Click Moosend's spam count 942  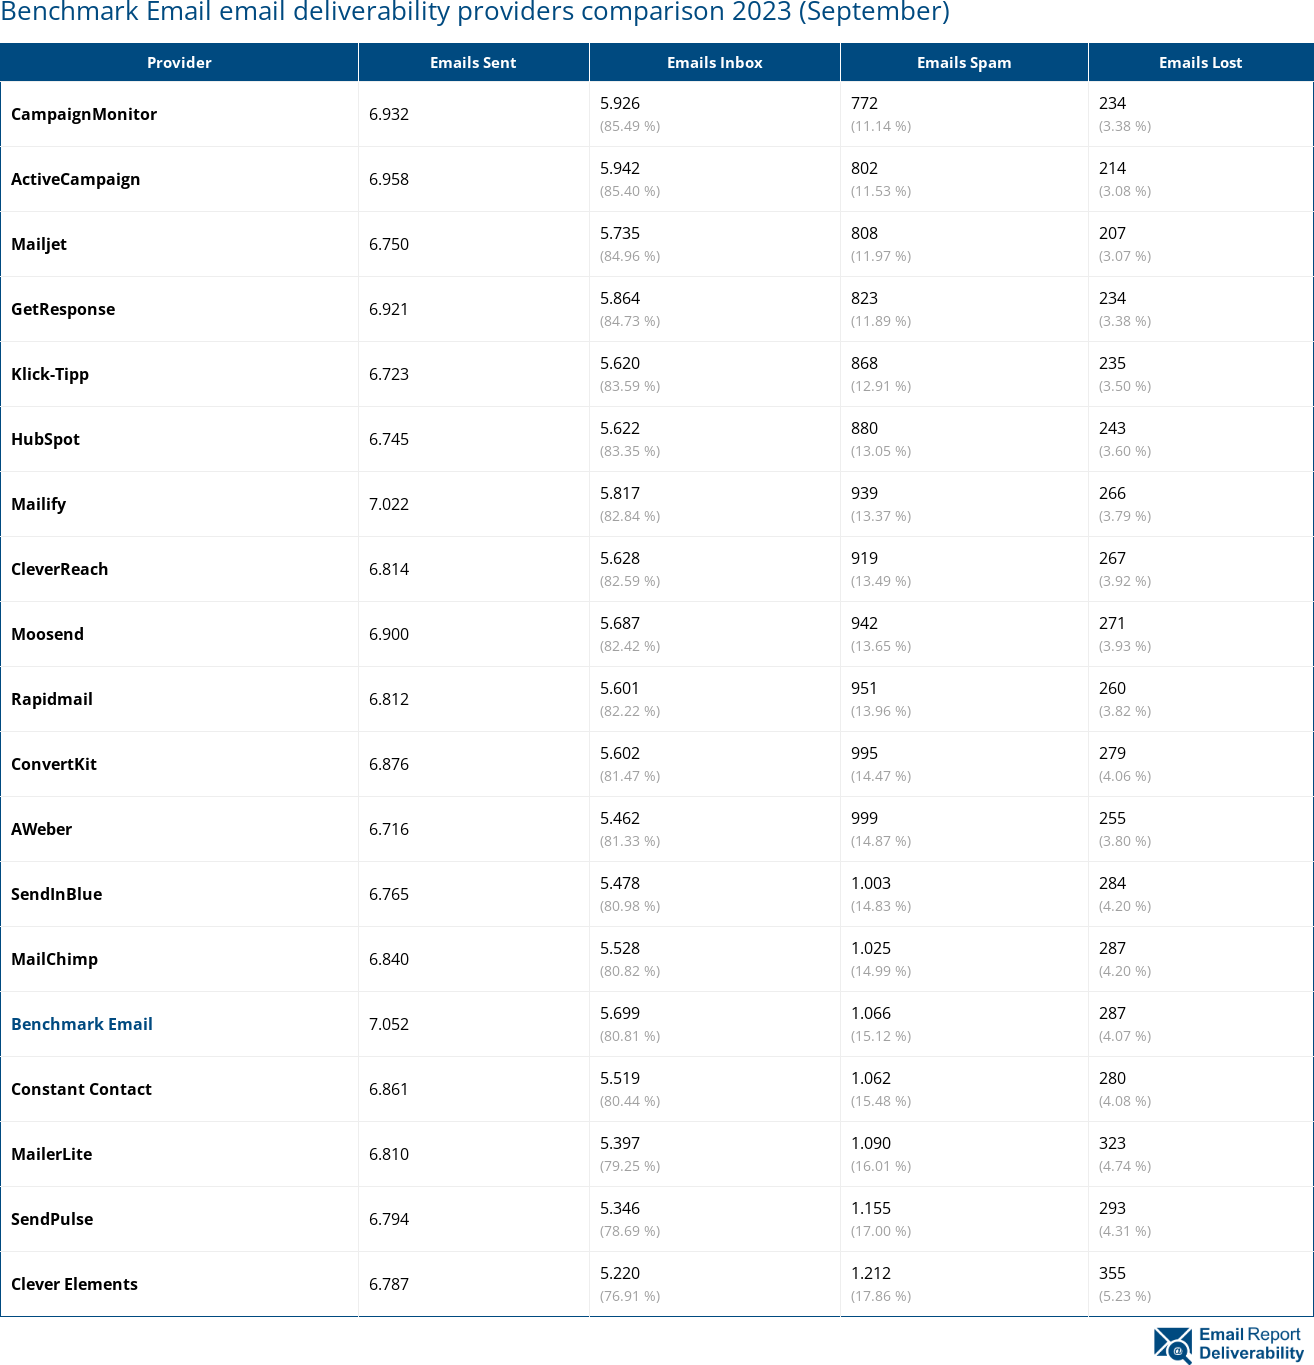point(864,623)
